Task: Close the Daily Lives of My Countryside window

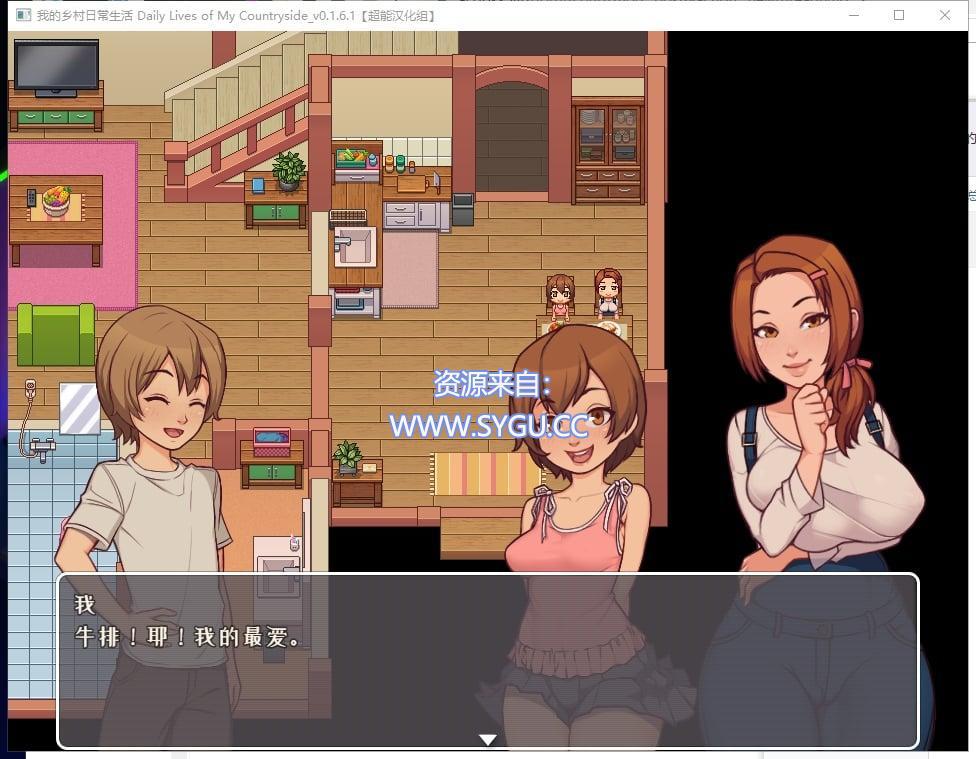Action: 944,15
